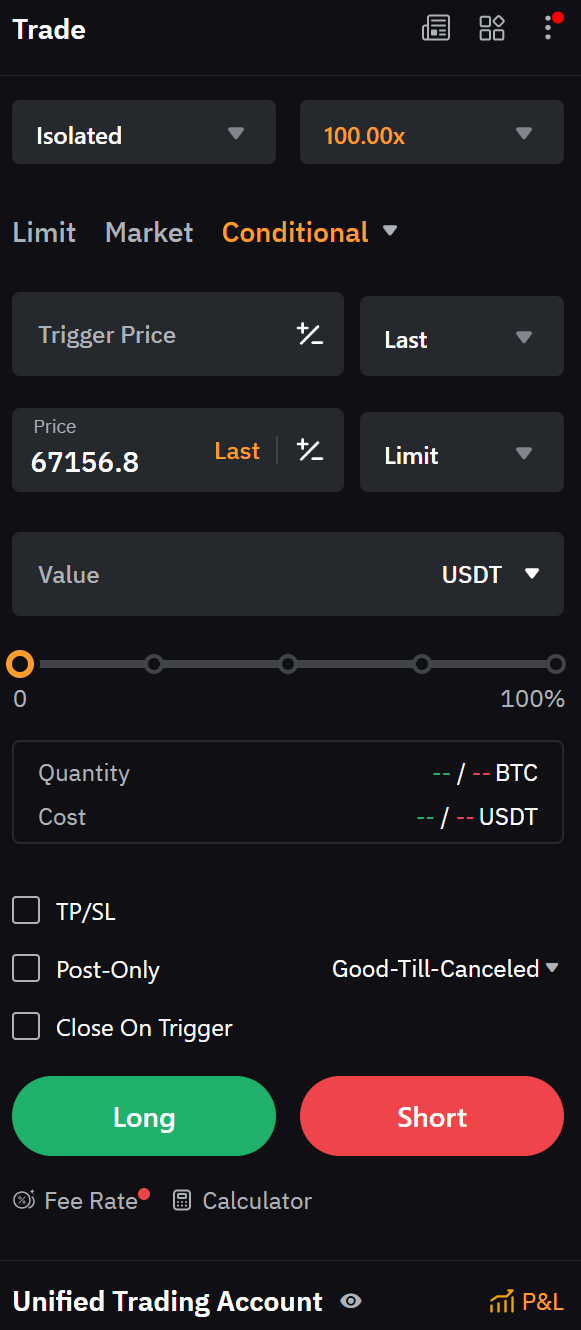This screenshot has height=1330, width=581.
Task: Switch to the Market order tab
Action: tap(148, 232)
